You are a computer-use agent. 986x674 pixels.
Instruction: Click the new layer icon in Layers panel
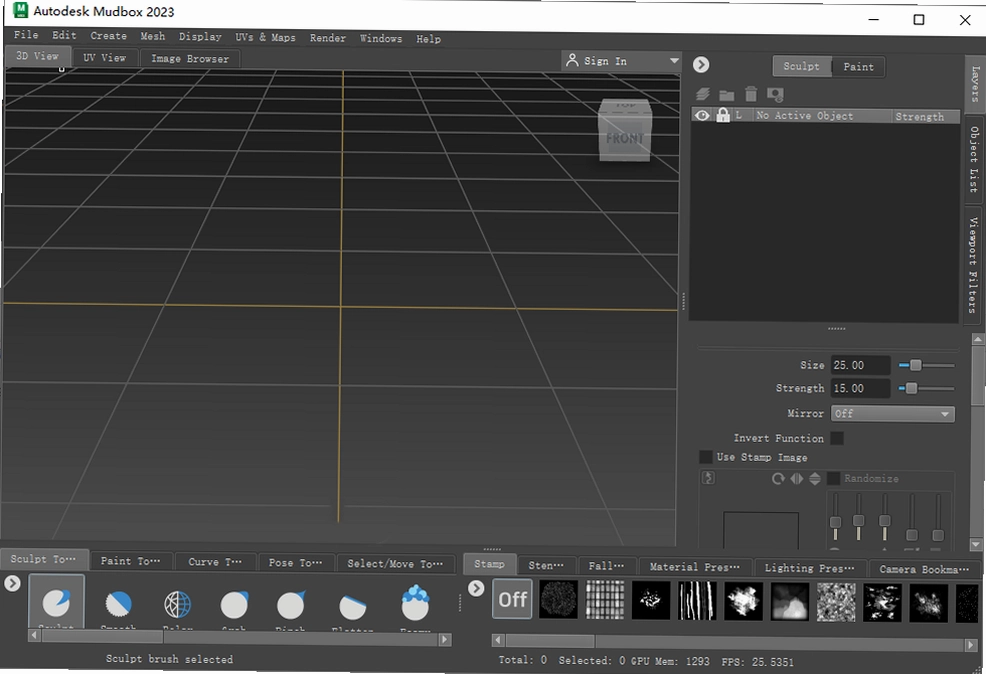point(703,94)
